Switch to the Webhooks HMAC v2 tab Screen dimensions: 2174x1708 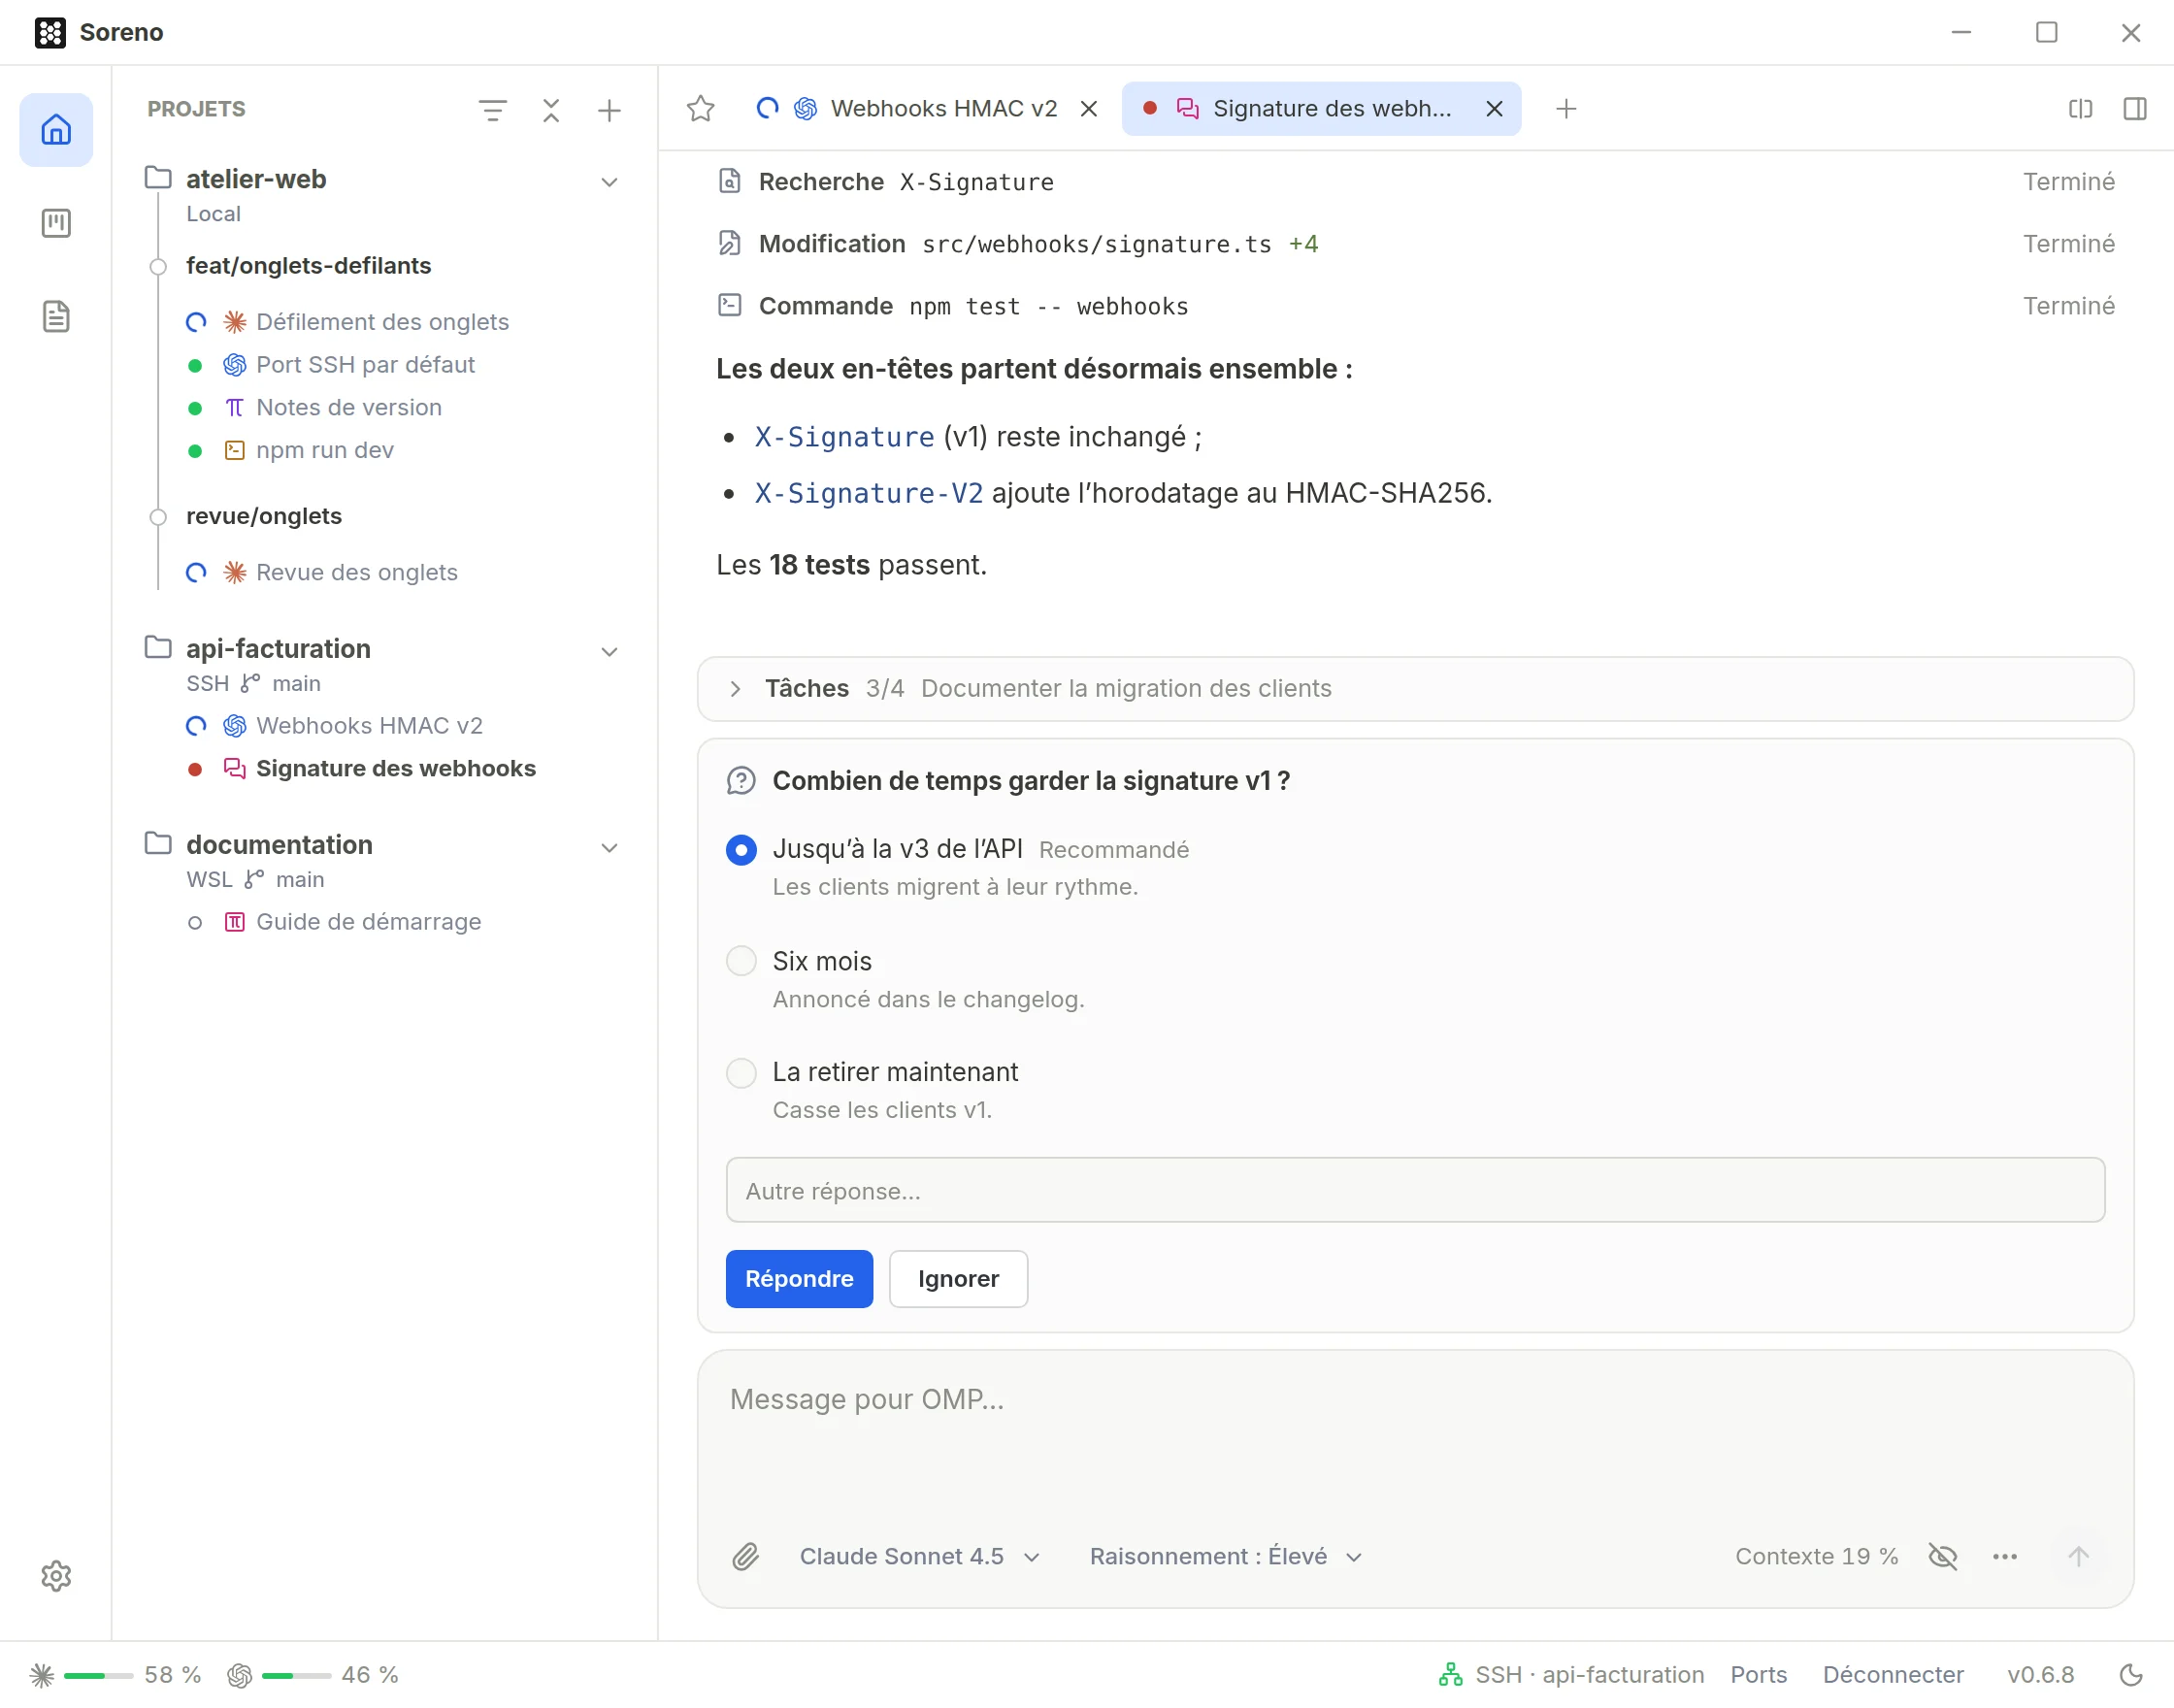[x=929, y=109]
